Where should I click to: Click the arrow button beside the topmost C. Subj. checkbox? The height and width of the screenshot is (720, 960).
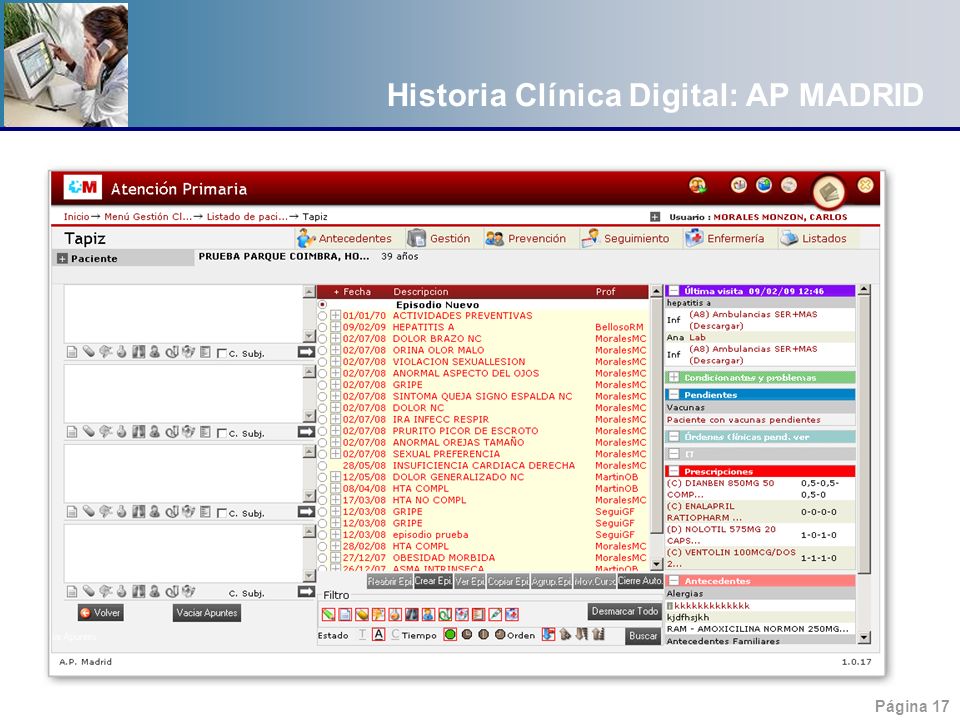[306, 352]
